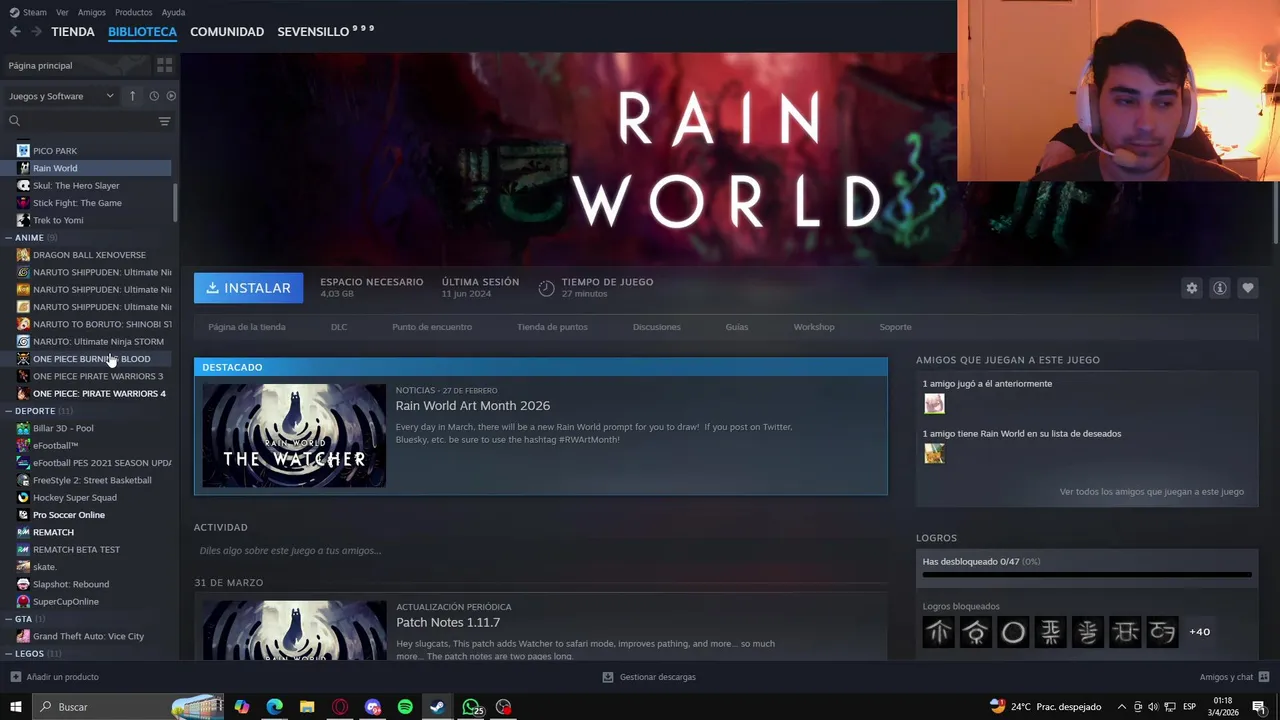Screen dimensions: 1280x720
Task: Open Opera browser from taskbar
Action: (340, 707)
